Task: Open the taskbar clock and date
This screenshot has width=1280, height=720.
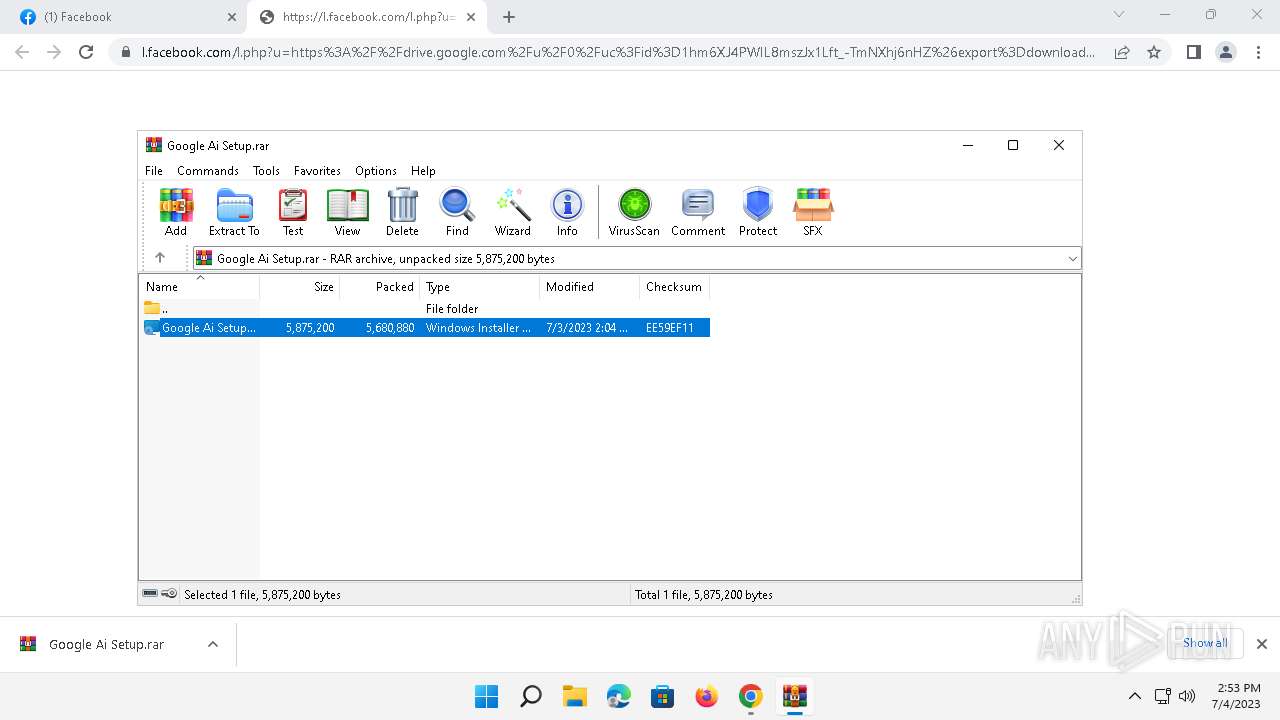Action: [x=1238, y=696]
